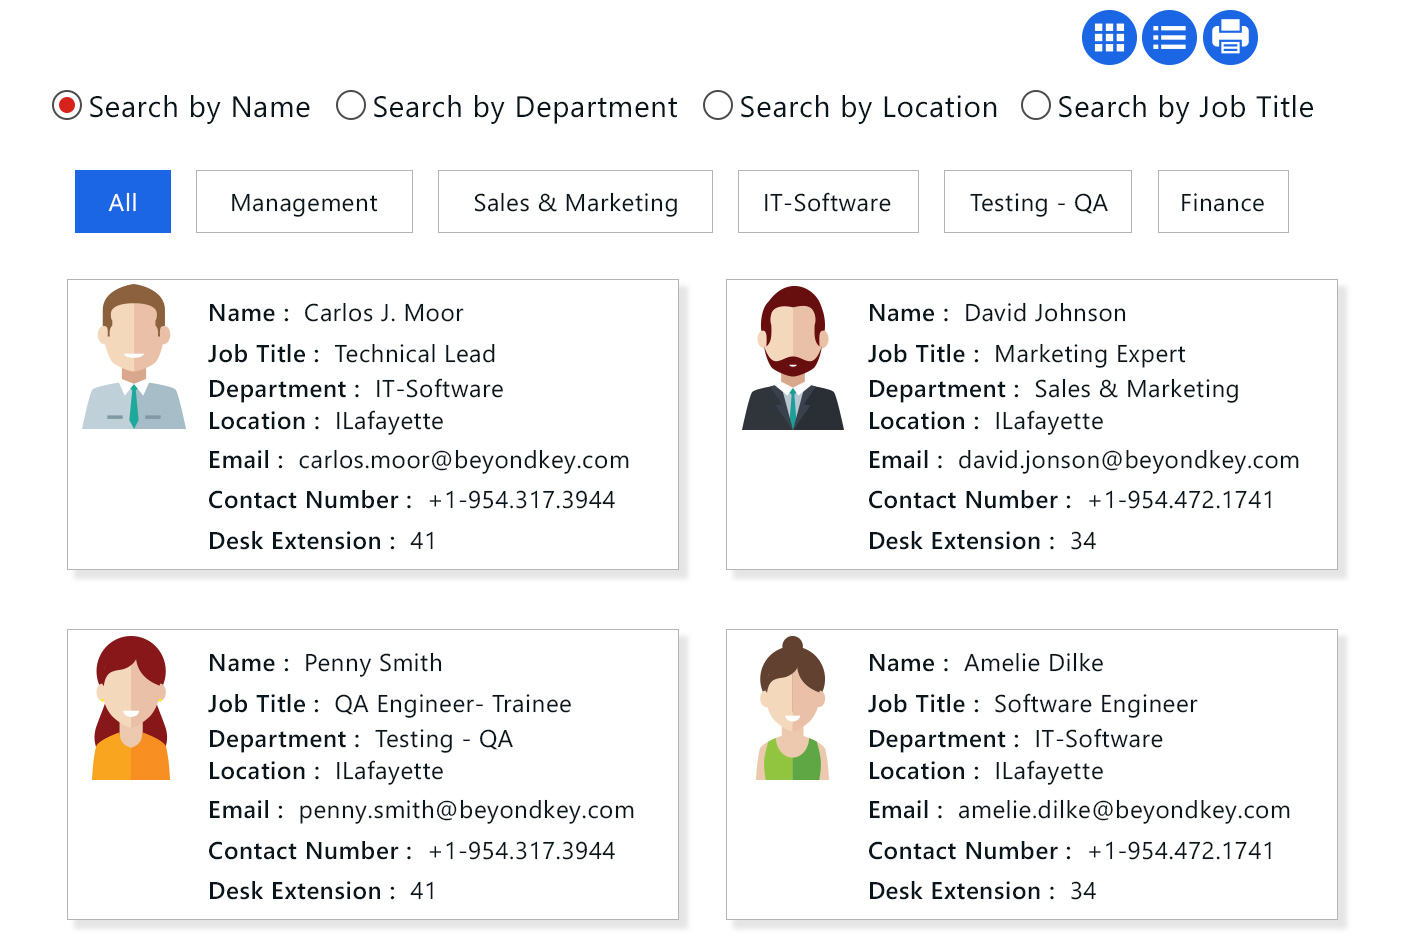The width and height of the screenshot is (1408, 943).
Task: Click Amelie Dilke's avatar image
Action: [792, 708]
